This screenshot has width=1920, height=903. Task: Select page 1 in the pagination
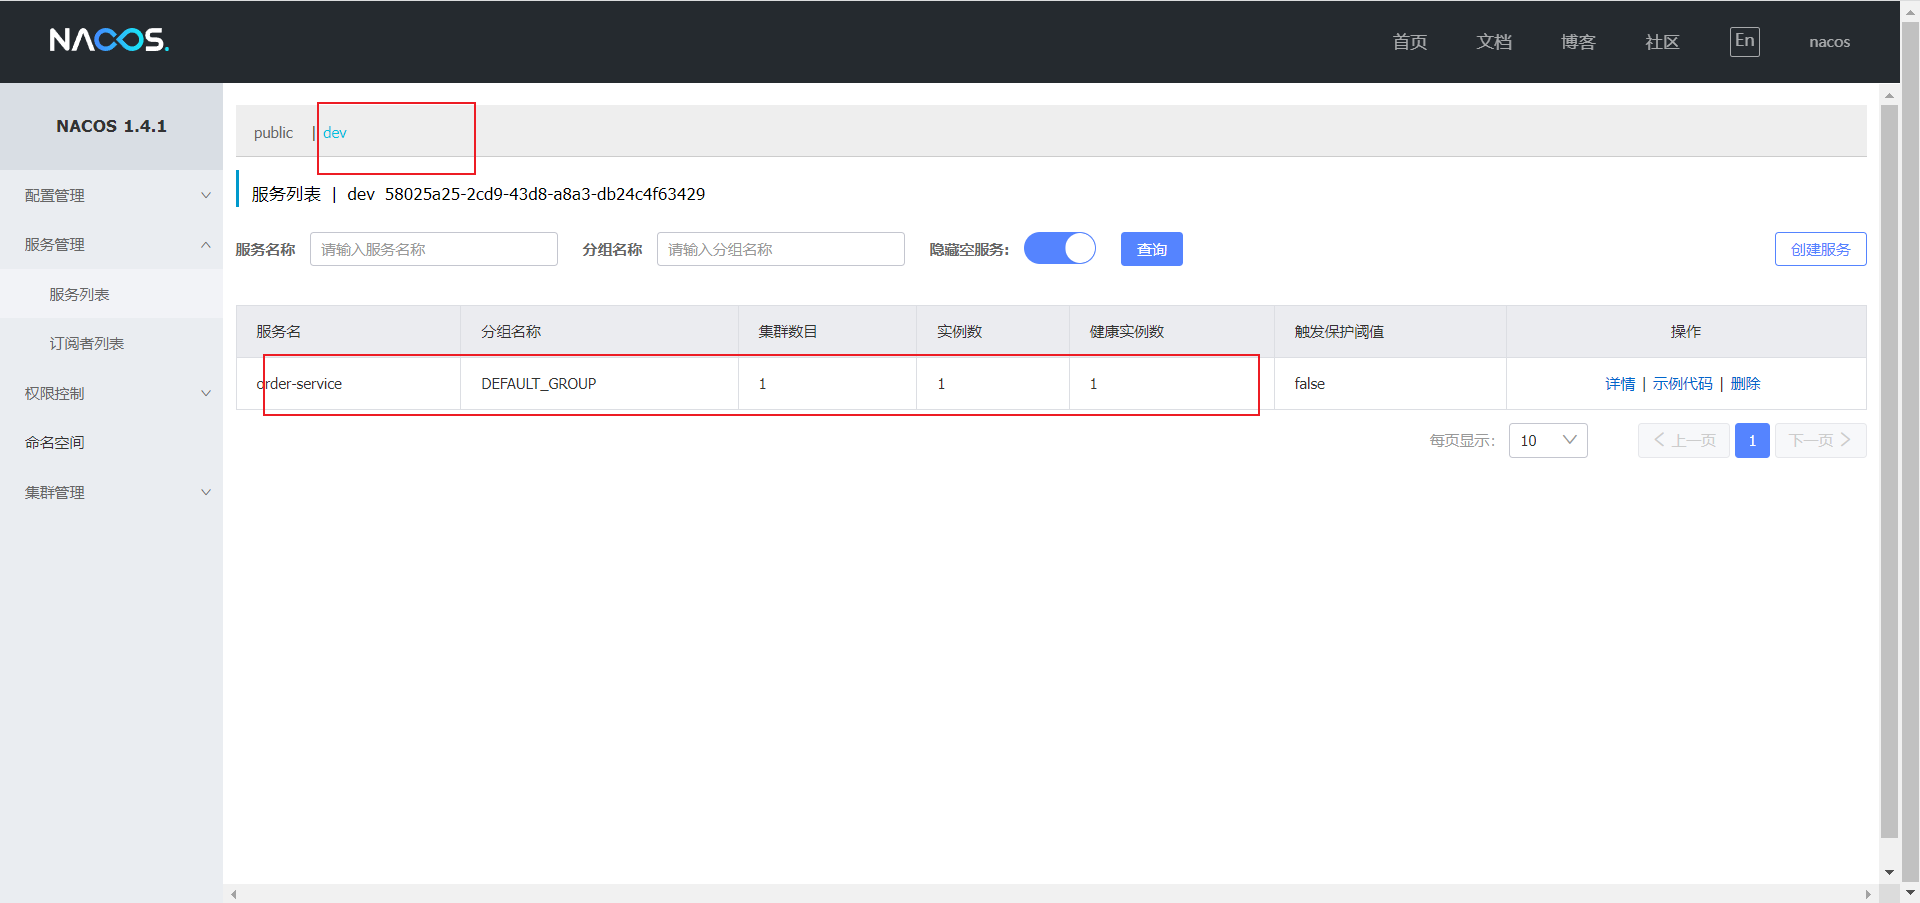[x=1752, y=440]
